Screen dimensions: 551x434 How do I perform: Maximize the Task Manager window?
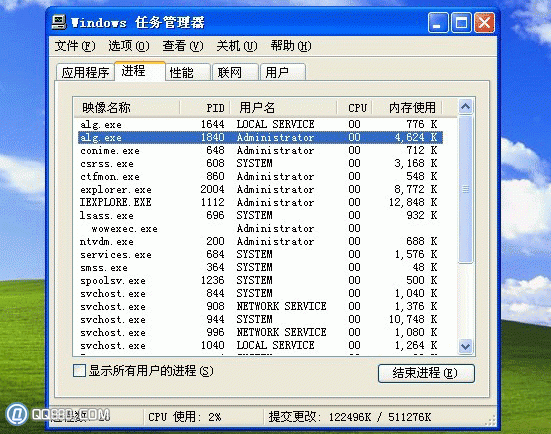(x=461, y=23)
